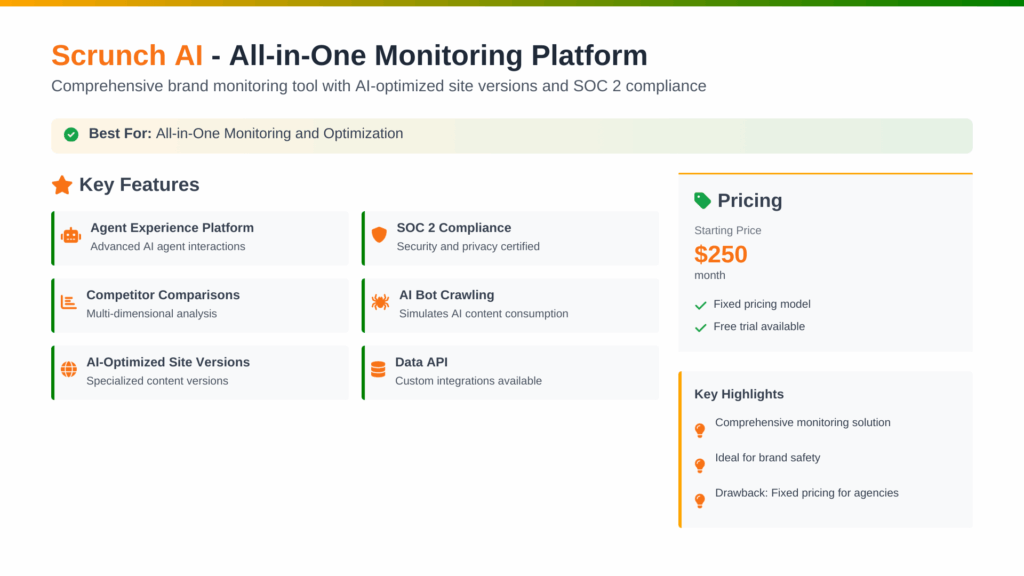Select the Key Highlights panel header
1024x576 pixels.
(x=739, y=394)
